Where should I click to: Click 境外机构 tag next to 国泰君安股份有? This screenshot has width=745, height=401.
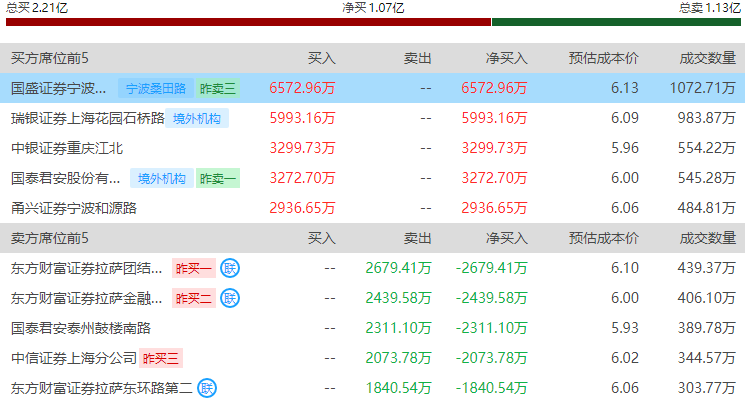(162, 178)
